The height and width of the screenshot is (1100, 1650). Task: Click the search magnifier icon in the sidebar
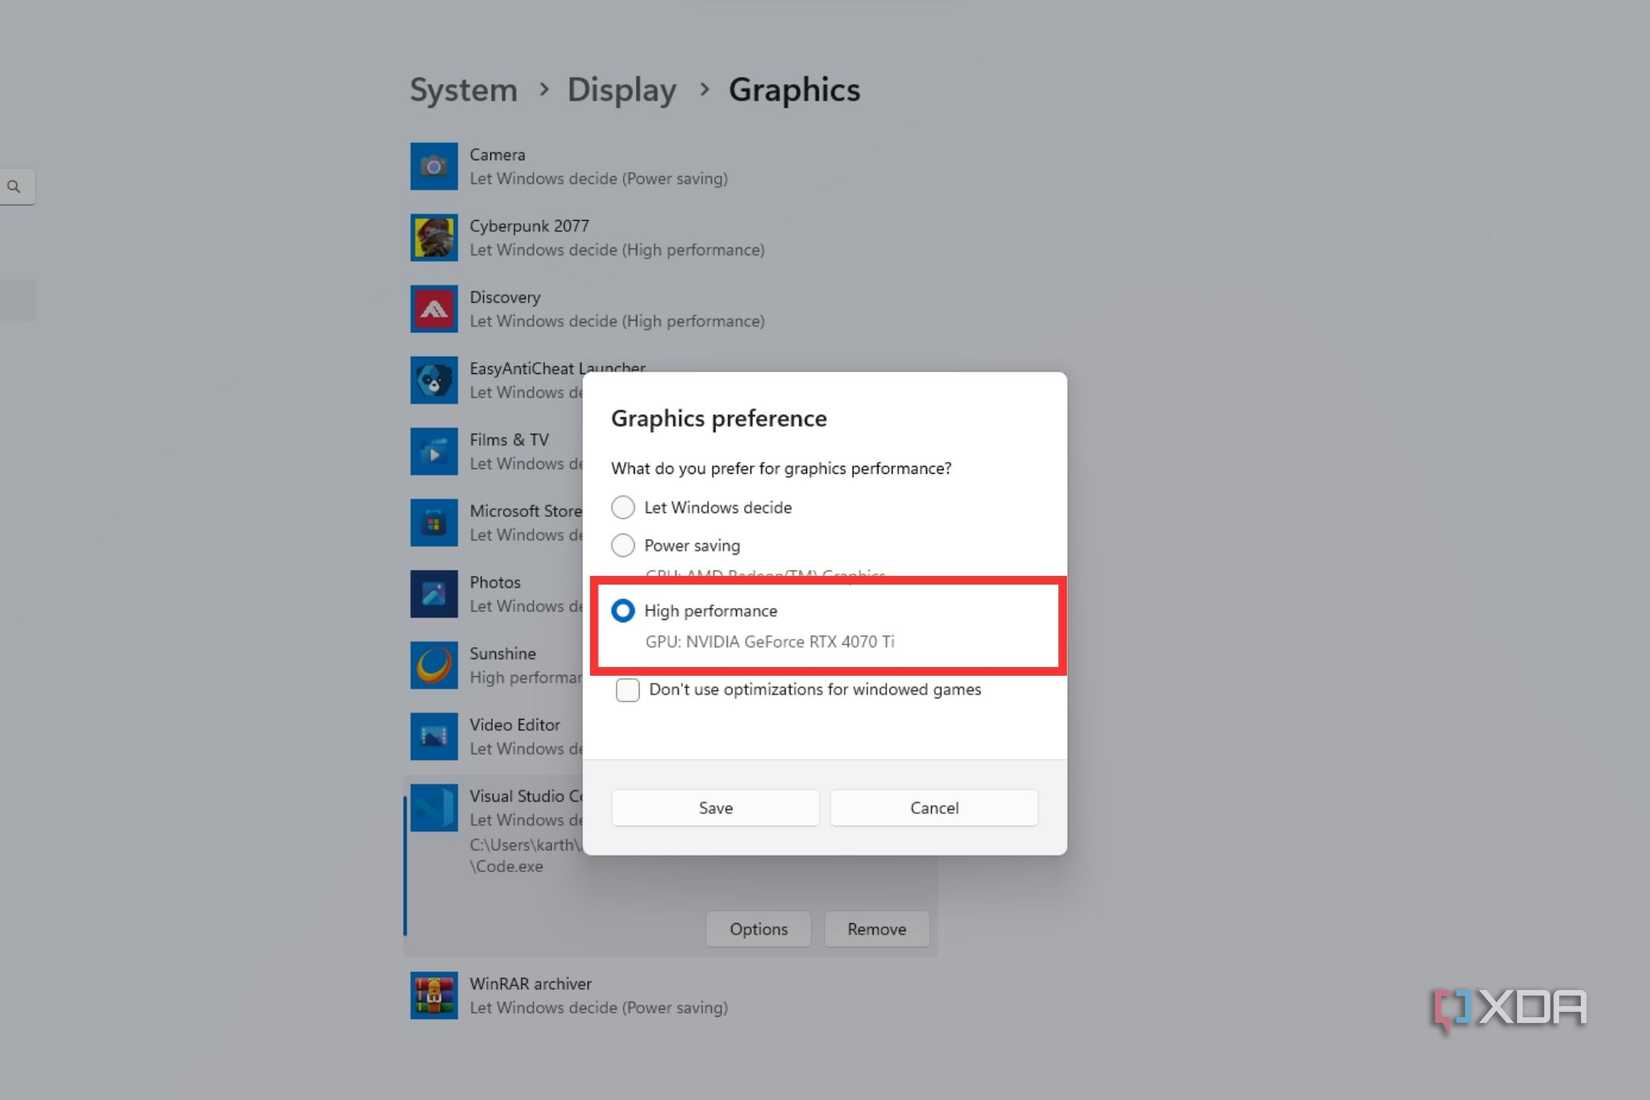[14, 186]
